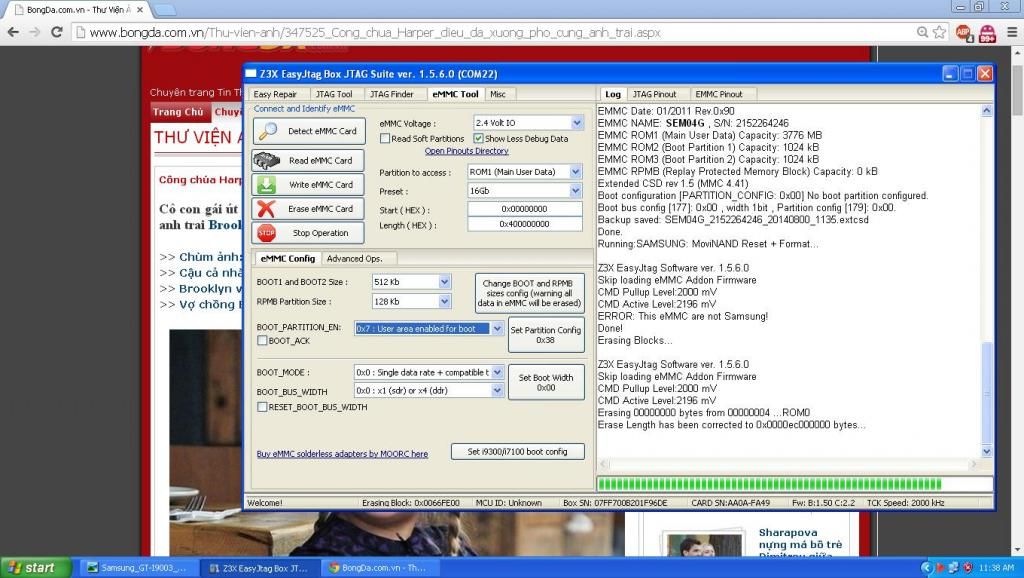Open the eMMC Voltage dropdown
Viewport: 1024px width, 578px height.
[x=577, y=123]
